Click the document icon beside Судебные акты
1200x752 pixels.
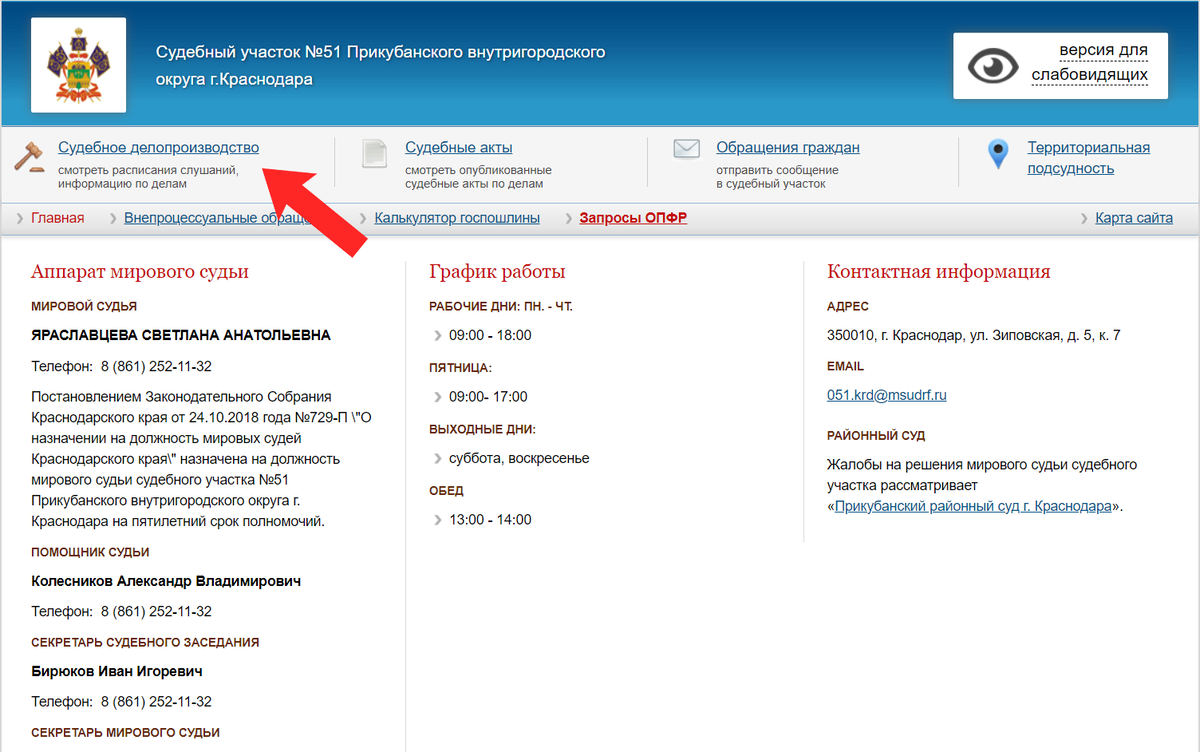[375, 154]
